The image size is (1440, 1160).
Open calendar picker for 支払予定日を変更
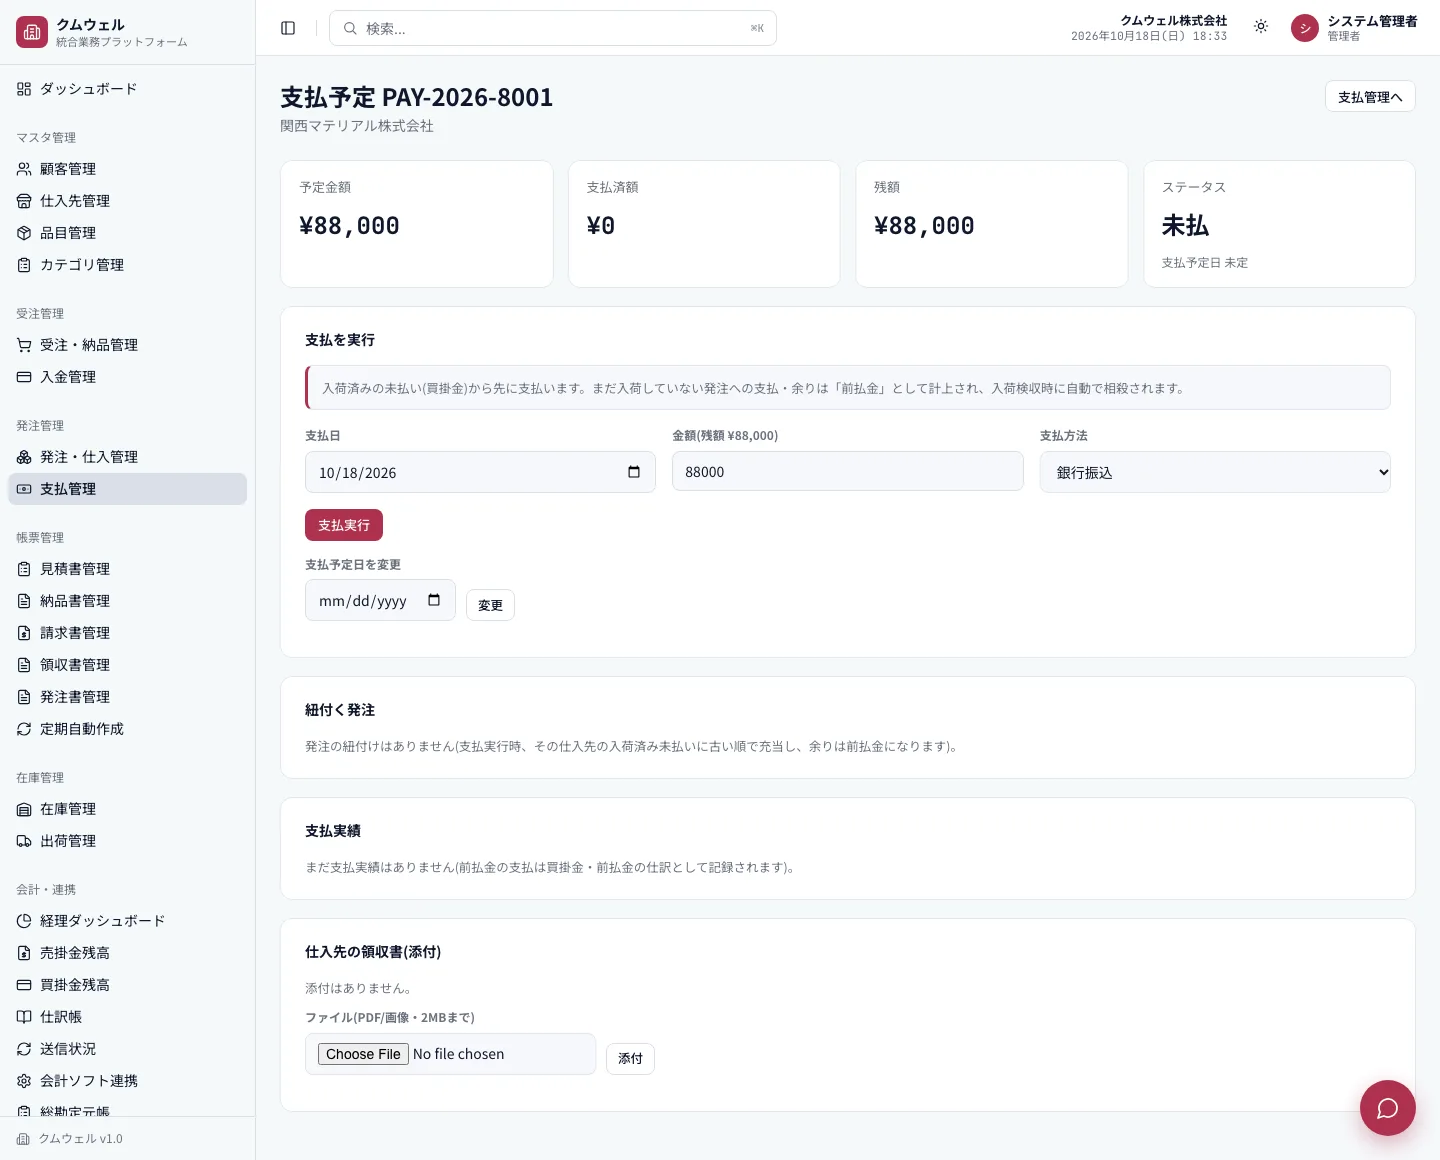point(434,600)
